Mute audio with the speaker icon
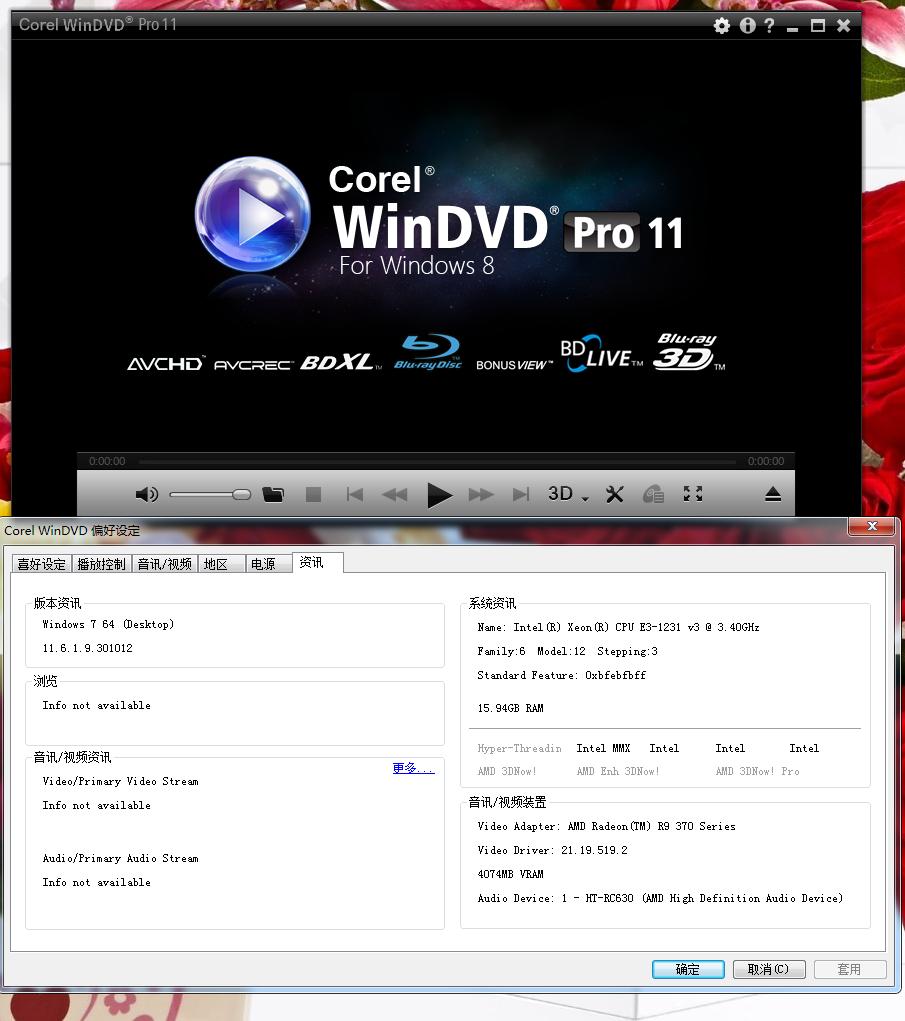 (x=146, y=494)
